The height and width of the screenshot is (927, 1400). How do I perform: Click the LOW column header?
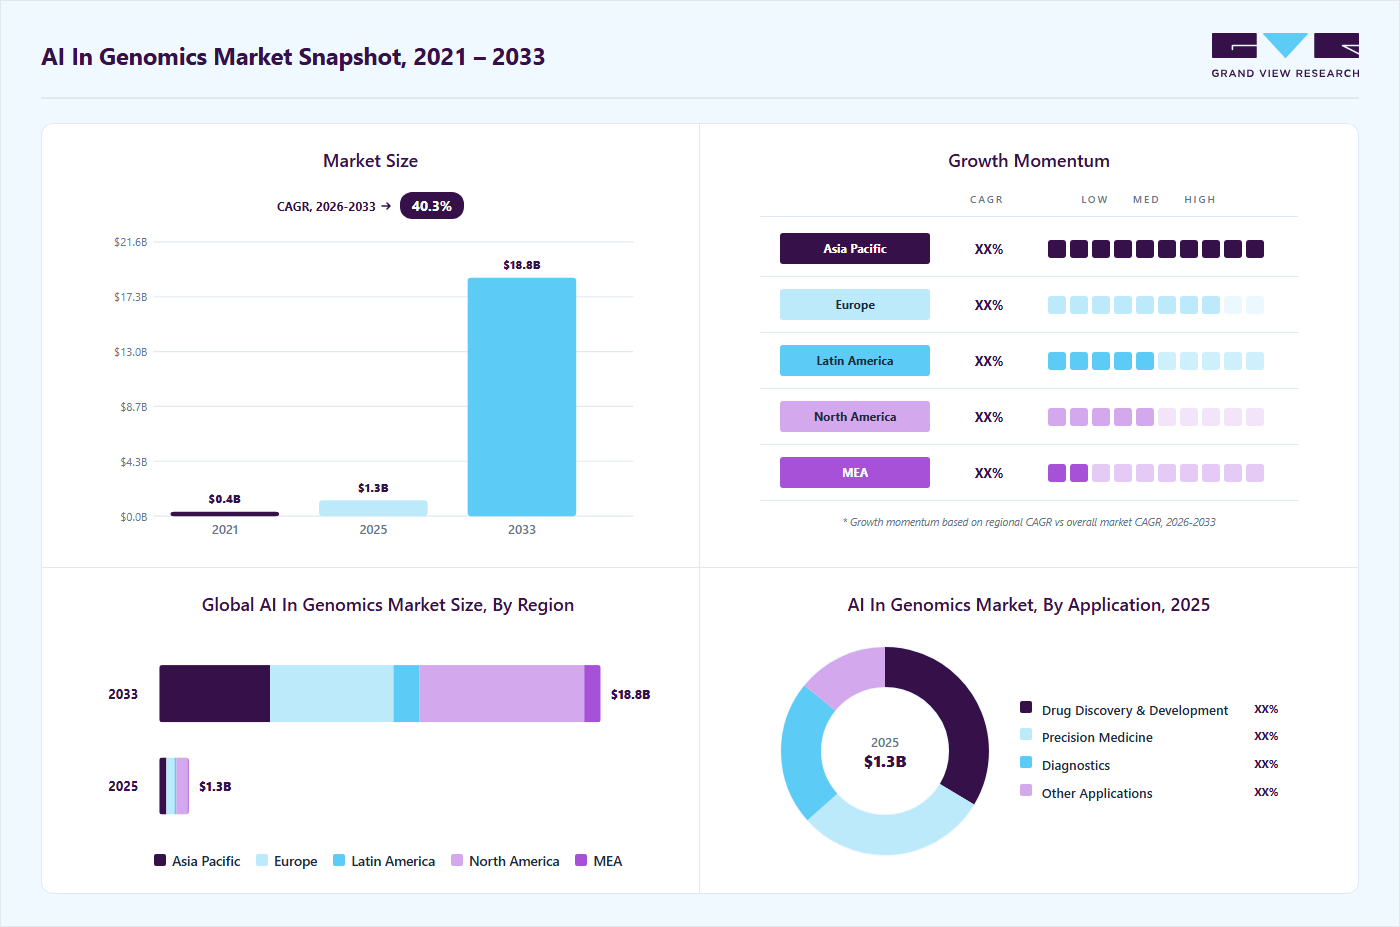point(1095,200)
